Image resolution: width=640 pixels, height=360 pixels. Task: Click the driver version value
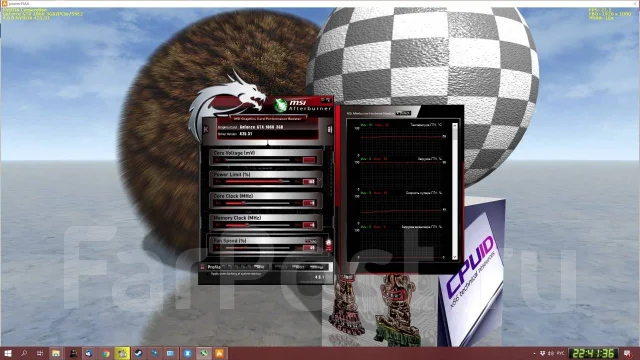pos(246,133)
